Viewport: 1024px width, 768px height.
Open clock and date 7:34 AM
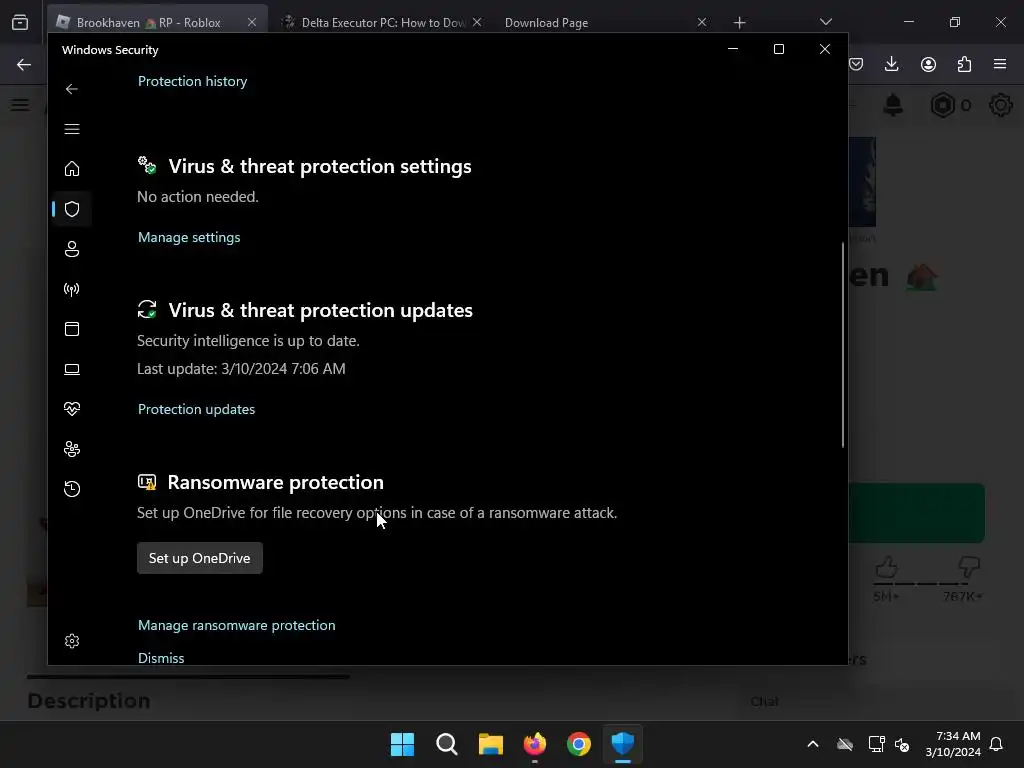pyautogui.click(x=953, y=744)
